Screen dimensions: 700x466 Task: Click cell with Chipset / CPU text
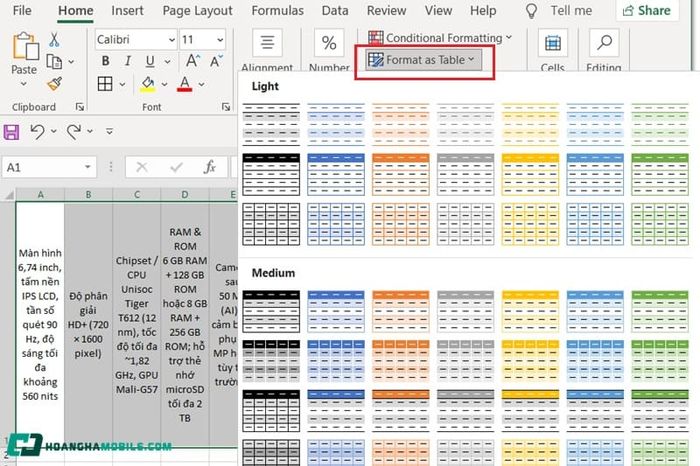point(137,325)
